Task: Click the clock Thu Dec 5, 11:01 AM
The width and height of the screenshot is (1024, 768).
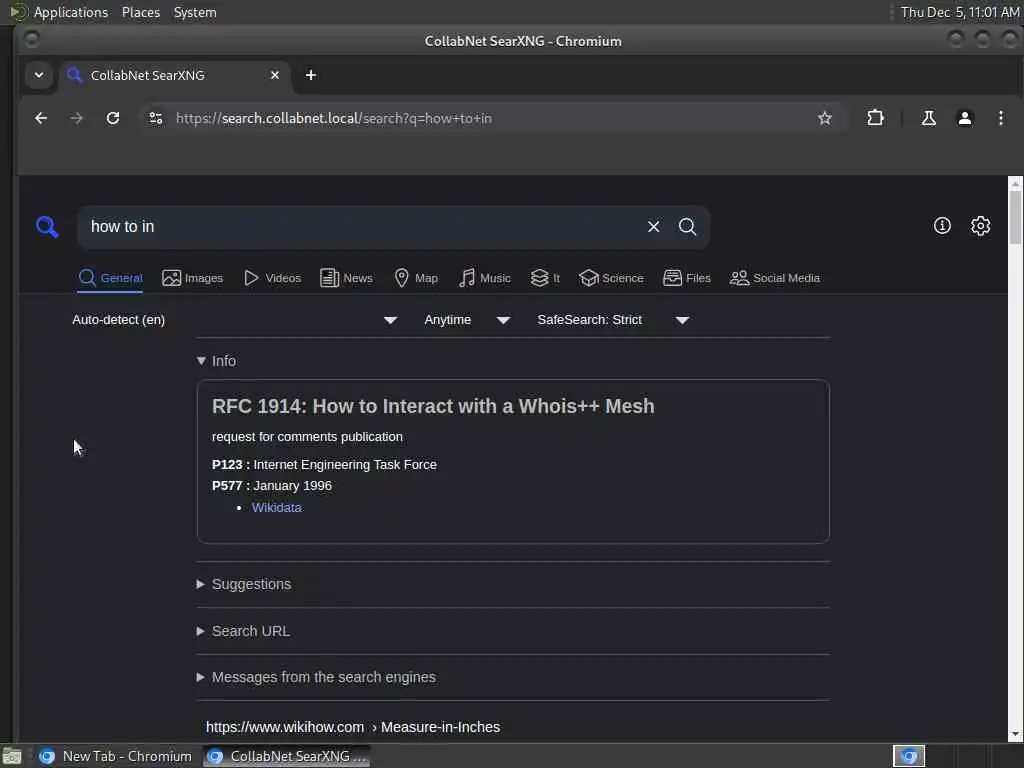Action: tap(960, 12)
